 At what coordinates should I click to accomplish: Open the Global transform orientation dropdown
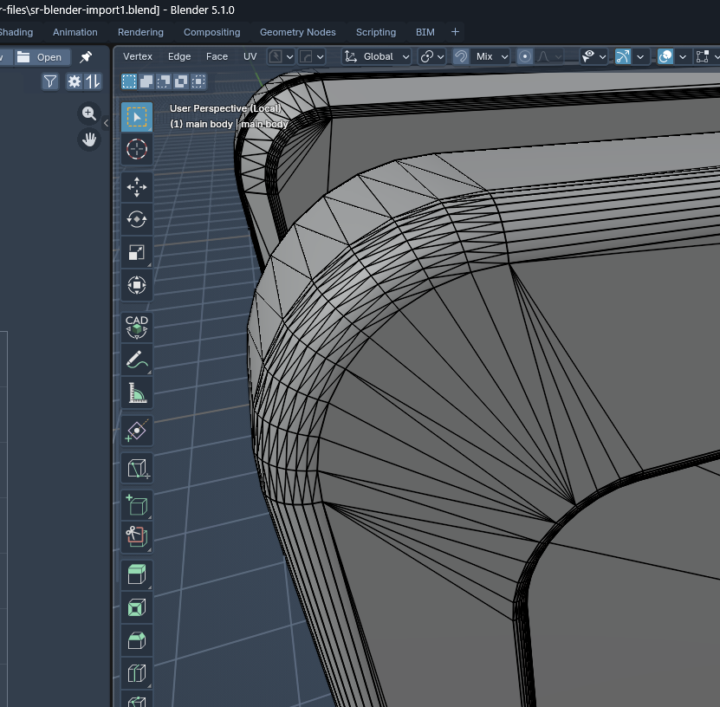(x=377, y=56)
